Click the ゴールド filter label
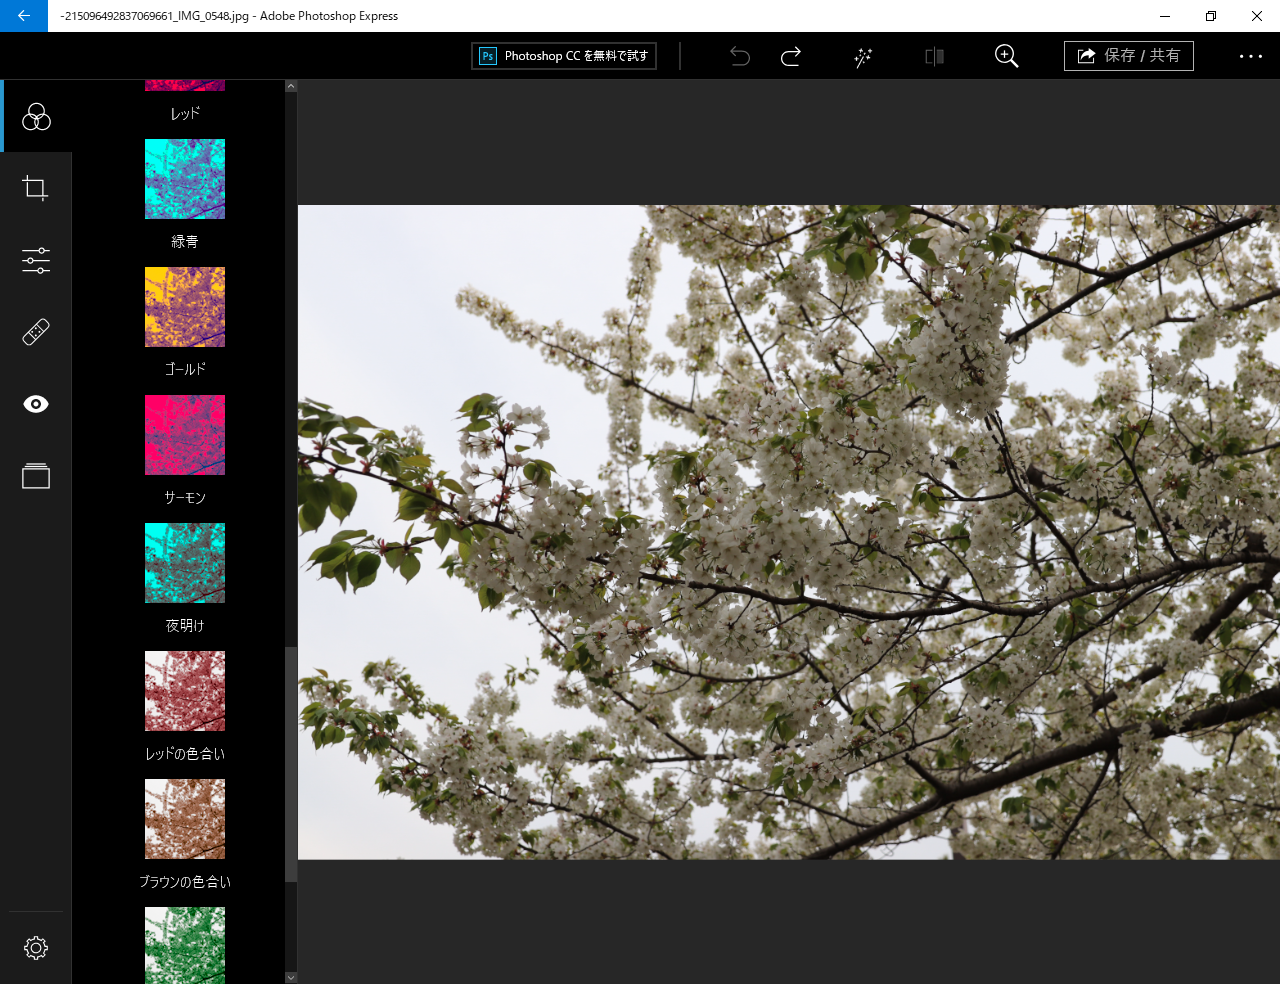1280x984 pixels. point(185,370)
